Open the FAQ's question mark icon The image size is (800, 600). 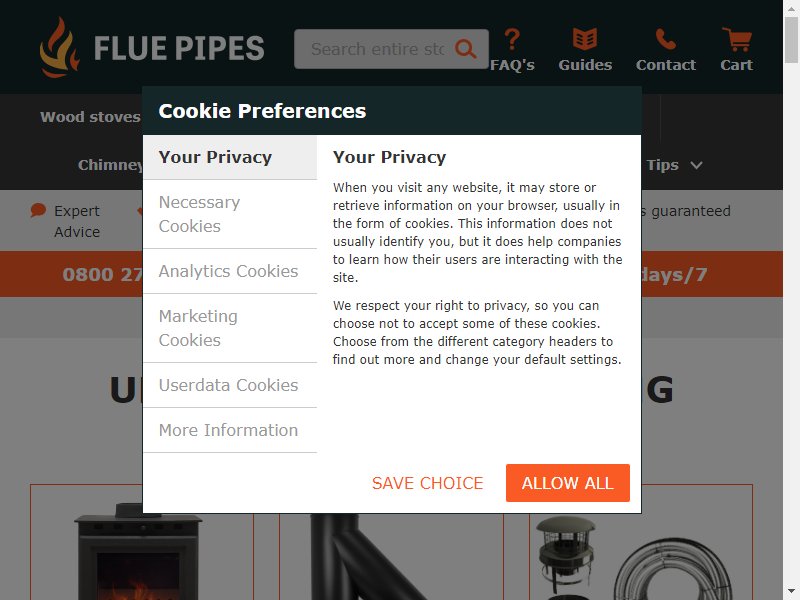512,39
